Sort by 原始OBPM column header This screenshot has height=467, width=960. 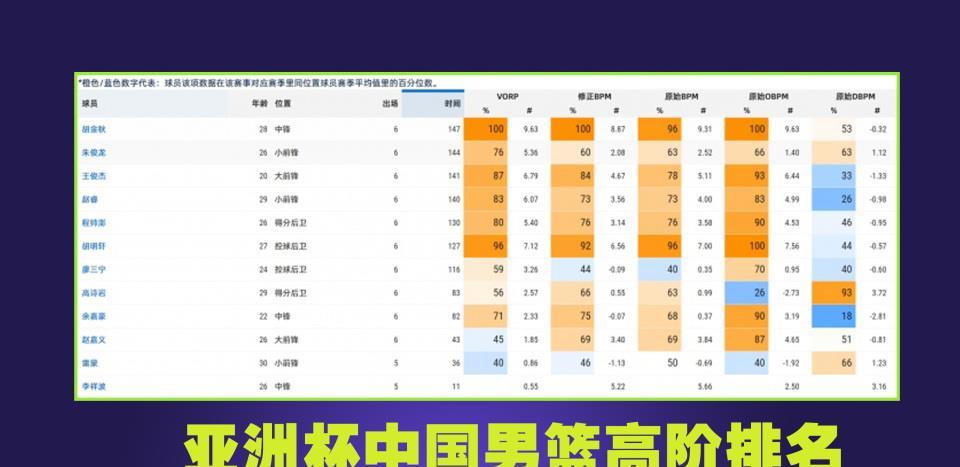(x=767, y=96)
